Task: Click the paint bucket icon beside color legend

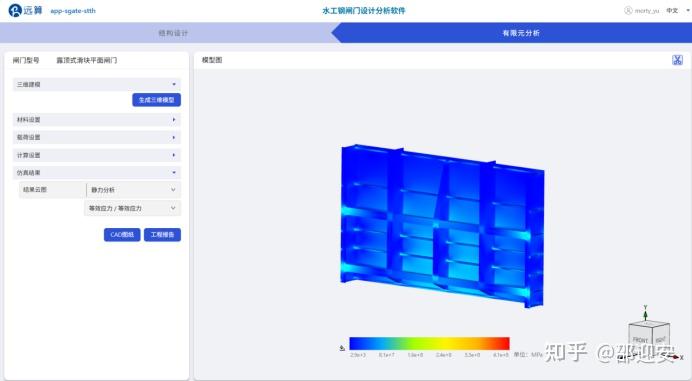Action: pyautogui.click(x=342, y=348)
